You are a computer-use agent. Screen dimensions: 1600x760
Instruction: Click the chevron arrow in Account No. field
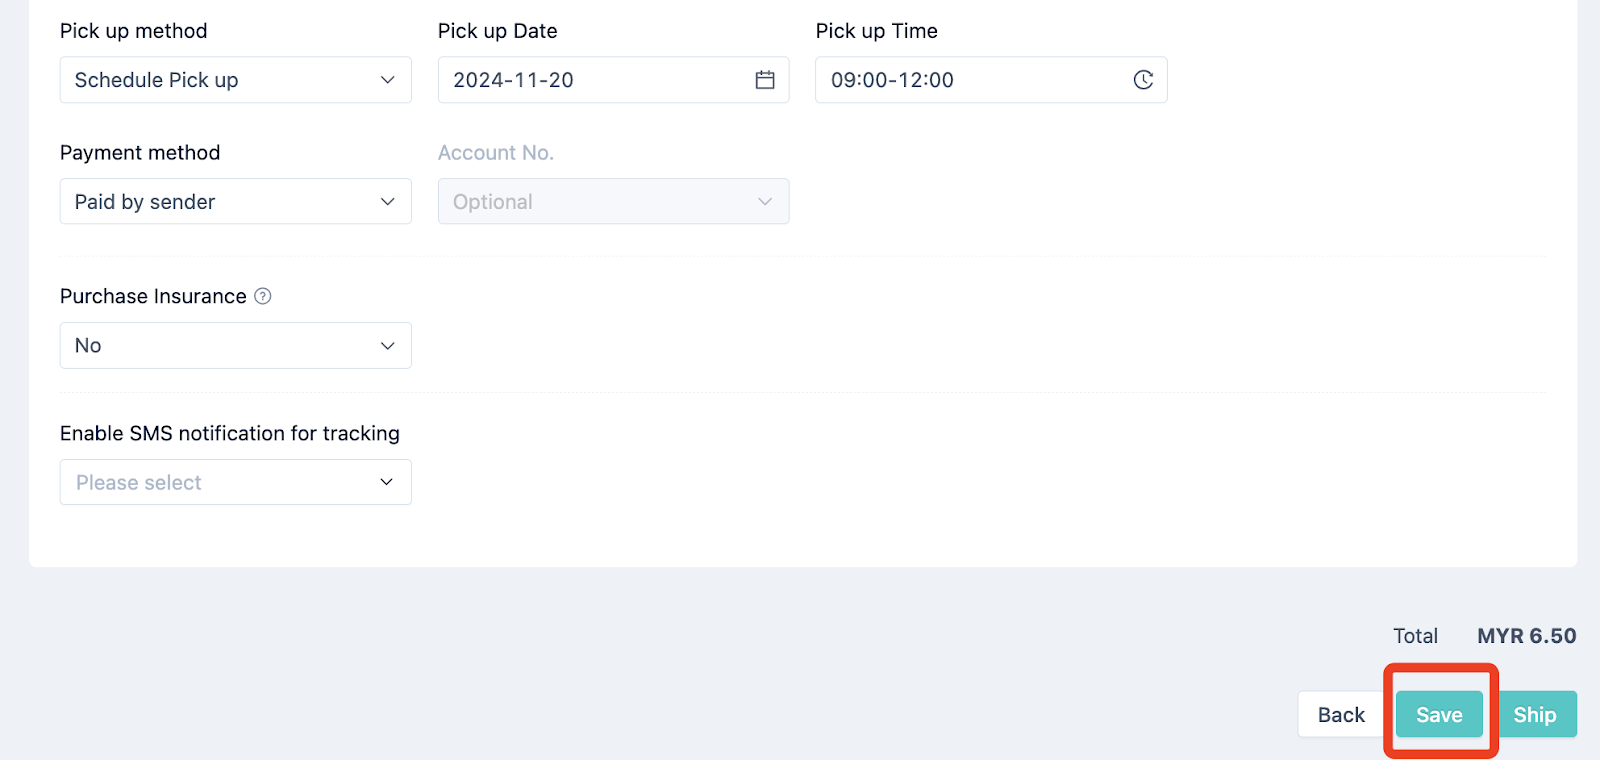click(x=765, y=202)
